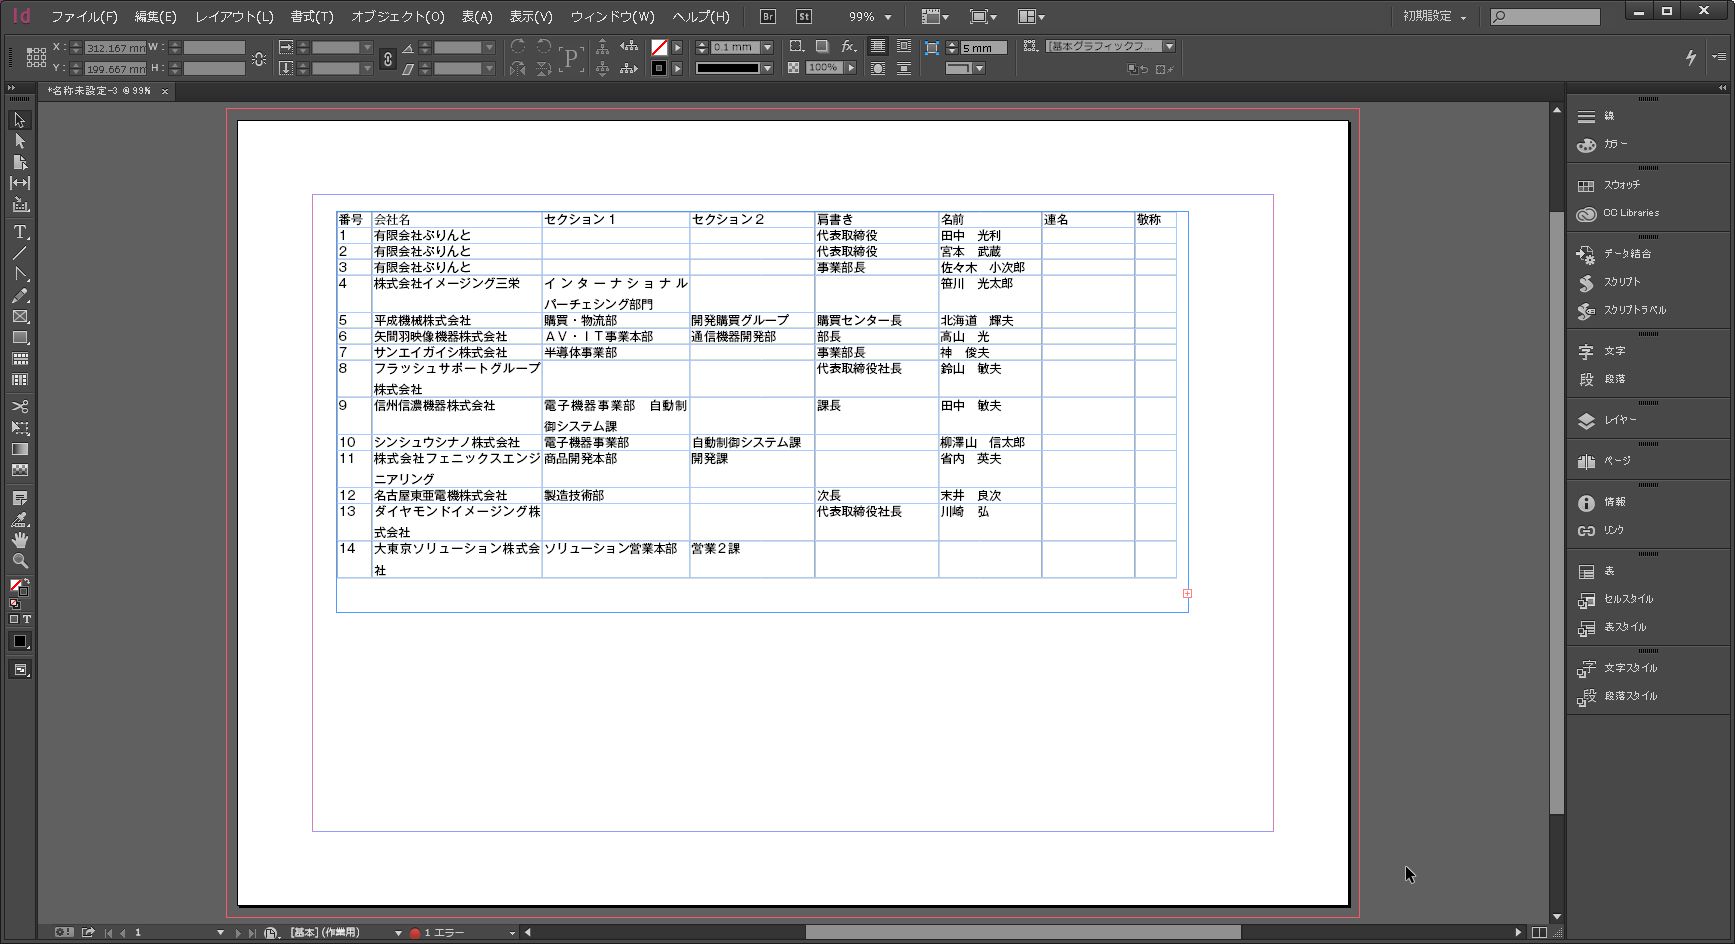
Task: Click the fill and stroke swatch in toolbox
Action: pos(19,590)
